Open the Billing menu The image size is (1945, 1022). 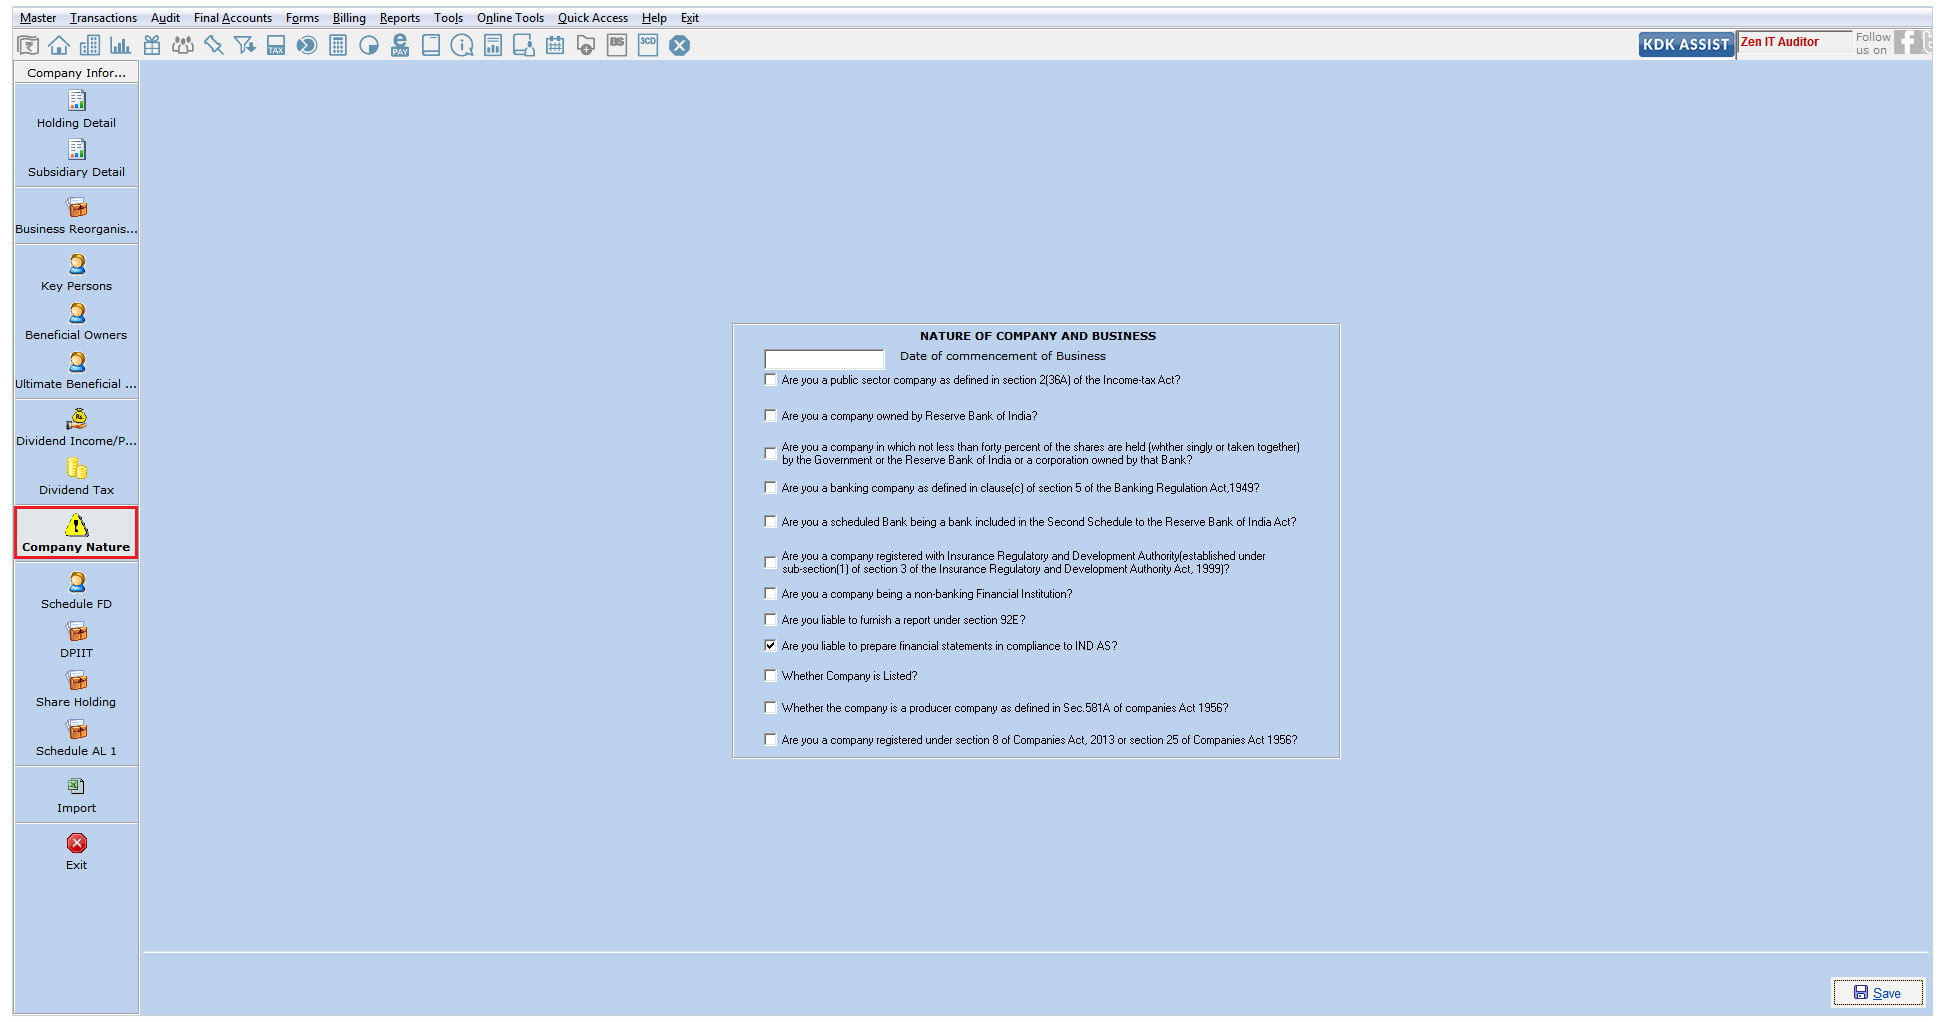(349, 18)
